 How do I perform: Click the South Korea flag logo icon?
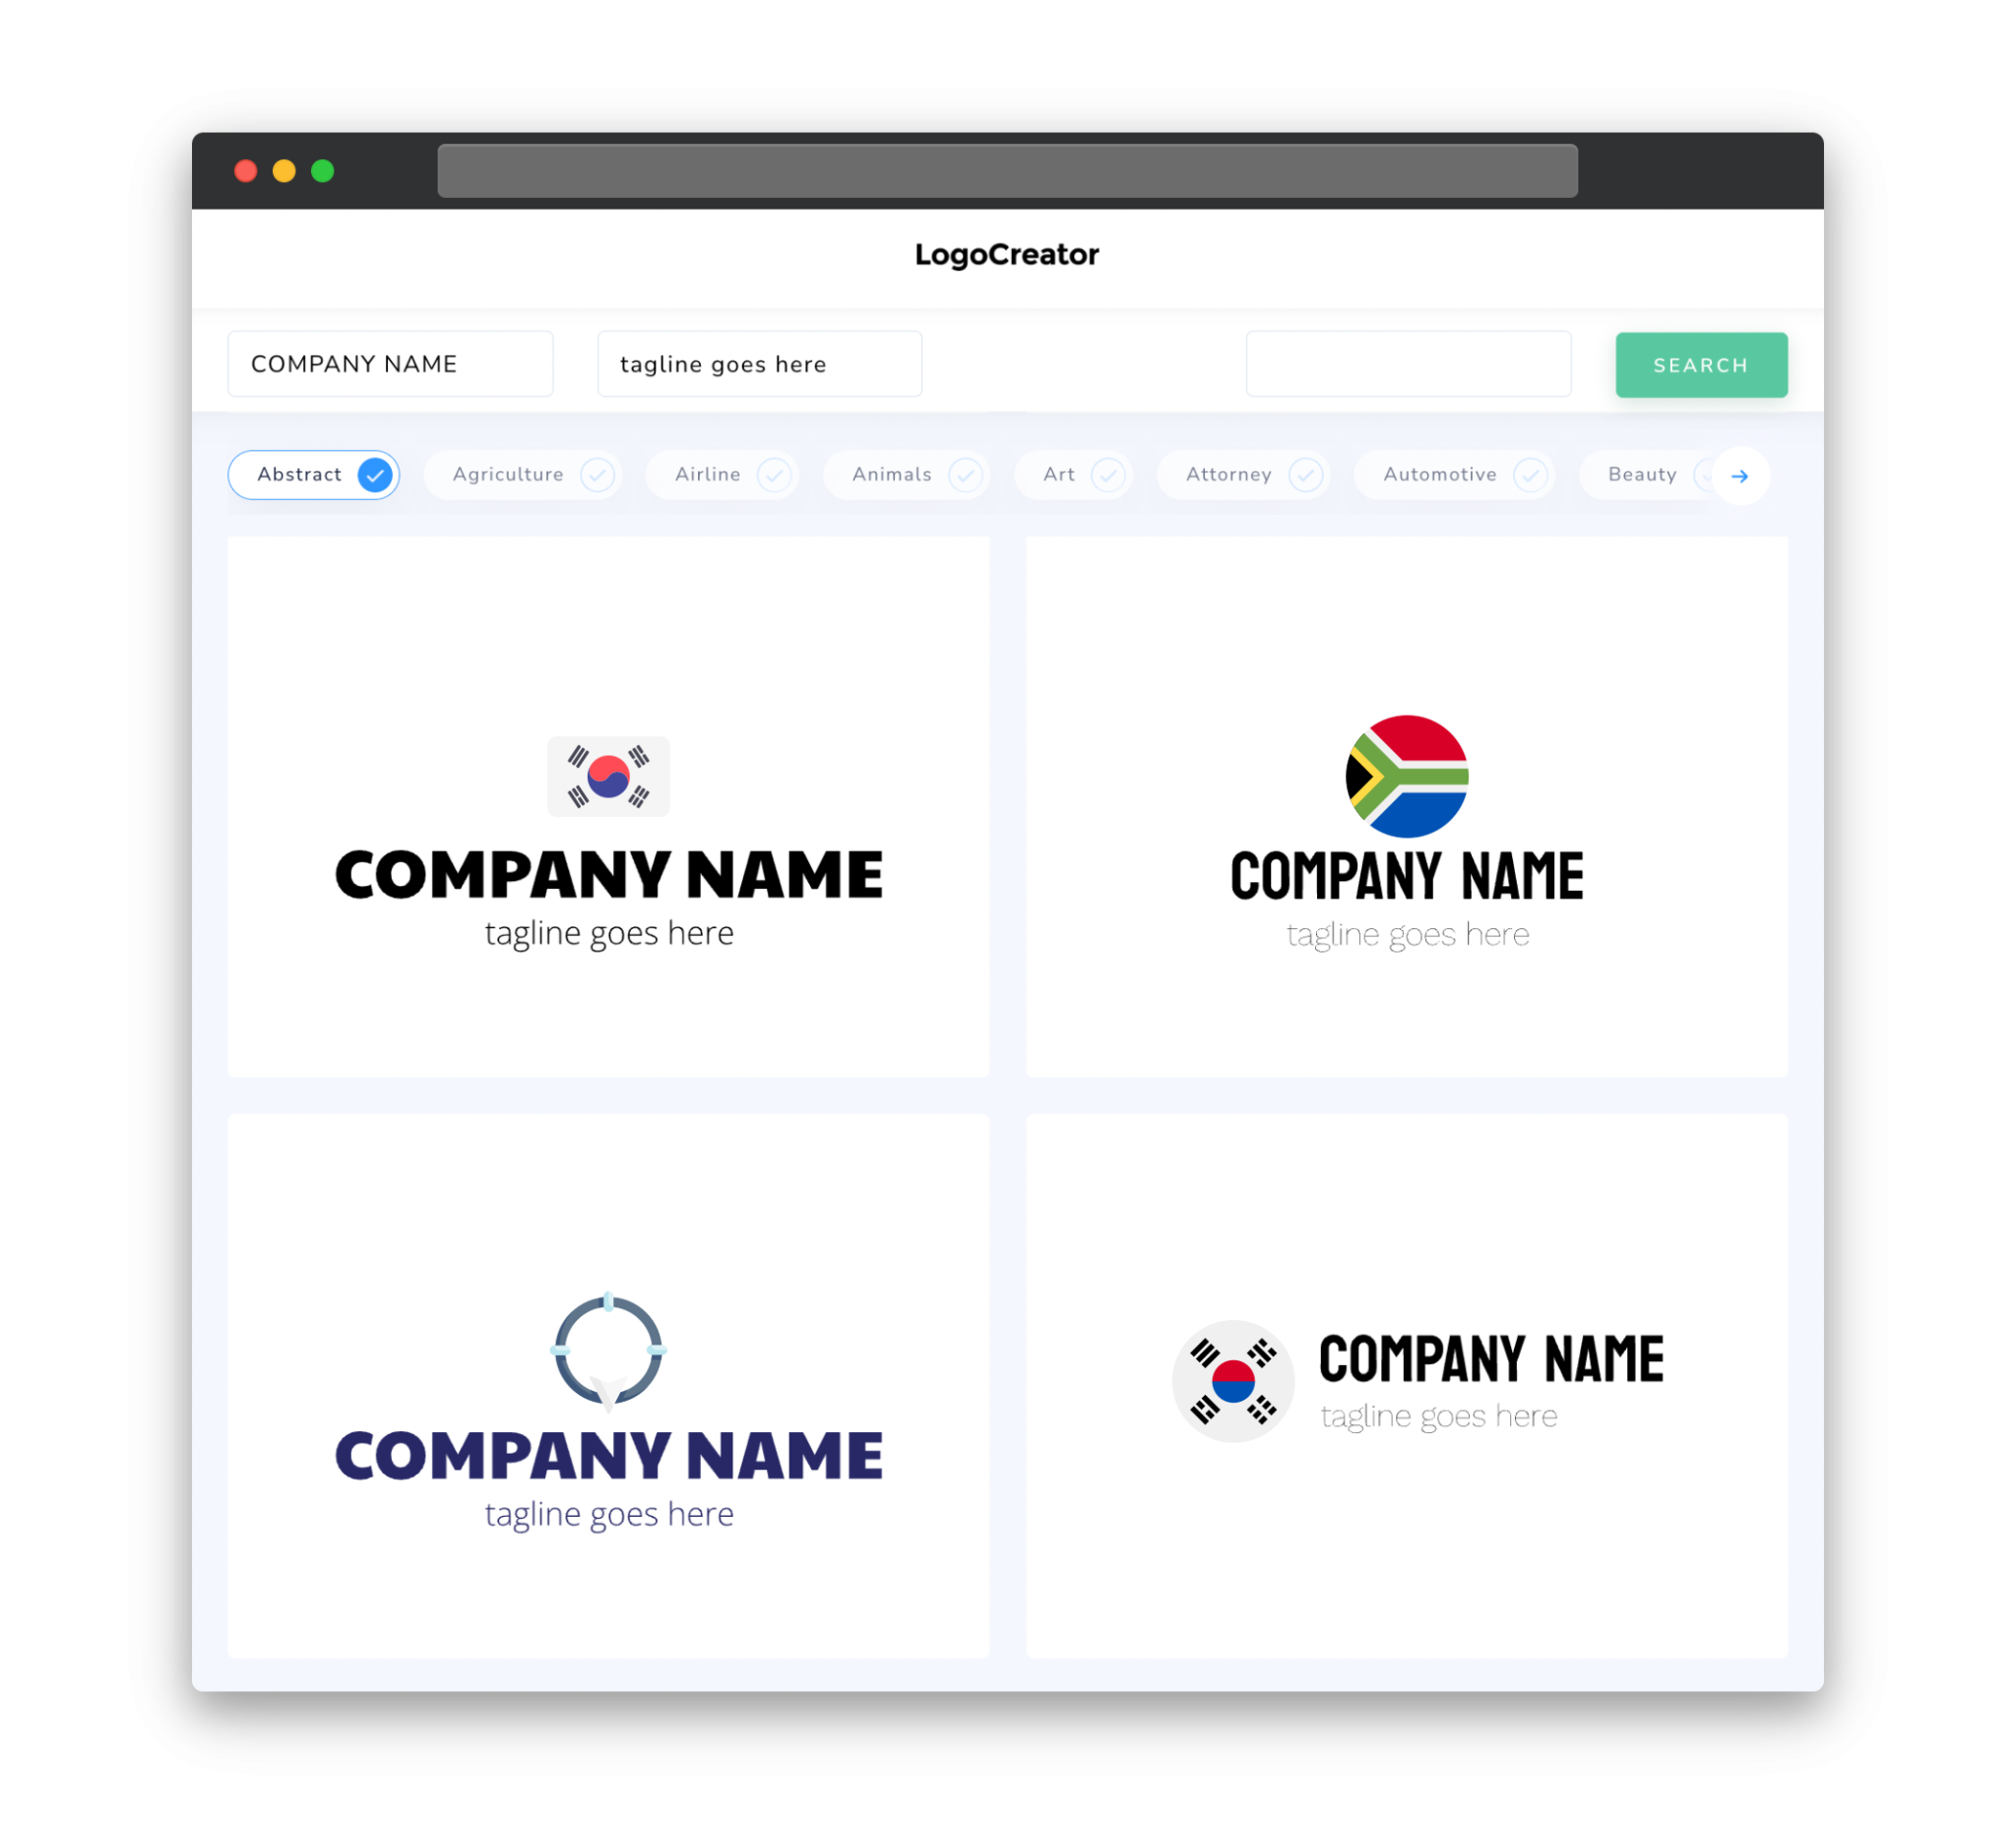tap(609, 776)
